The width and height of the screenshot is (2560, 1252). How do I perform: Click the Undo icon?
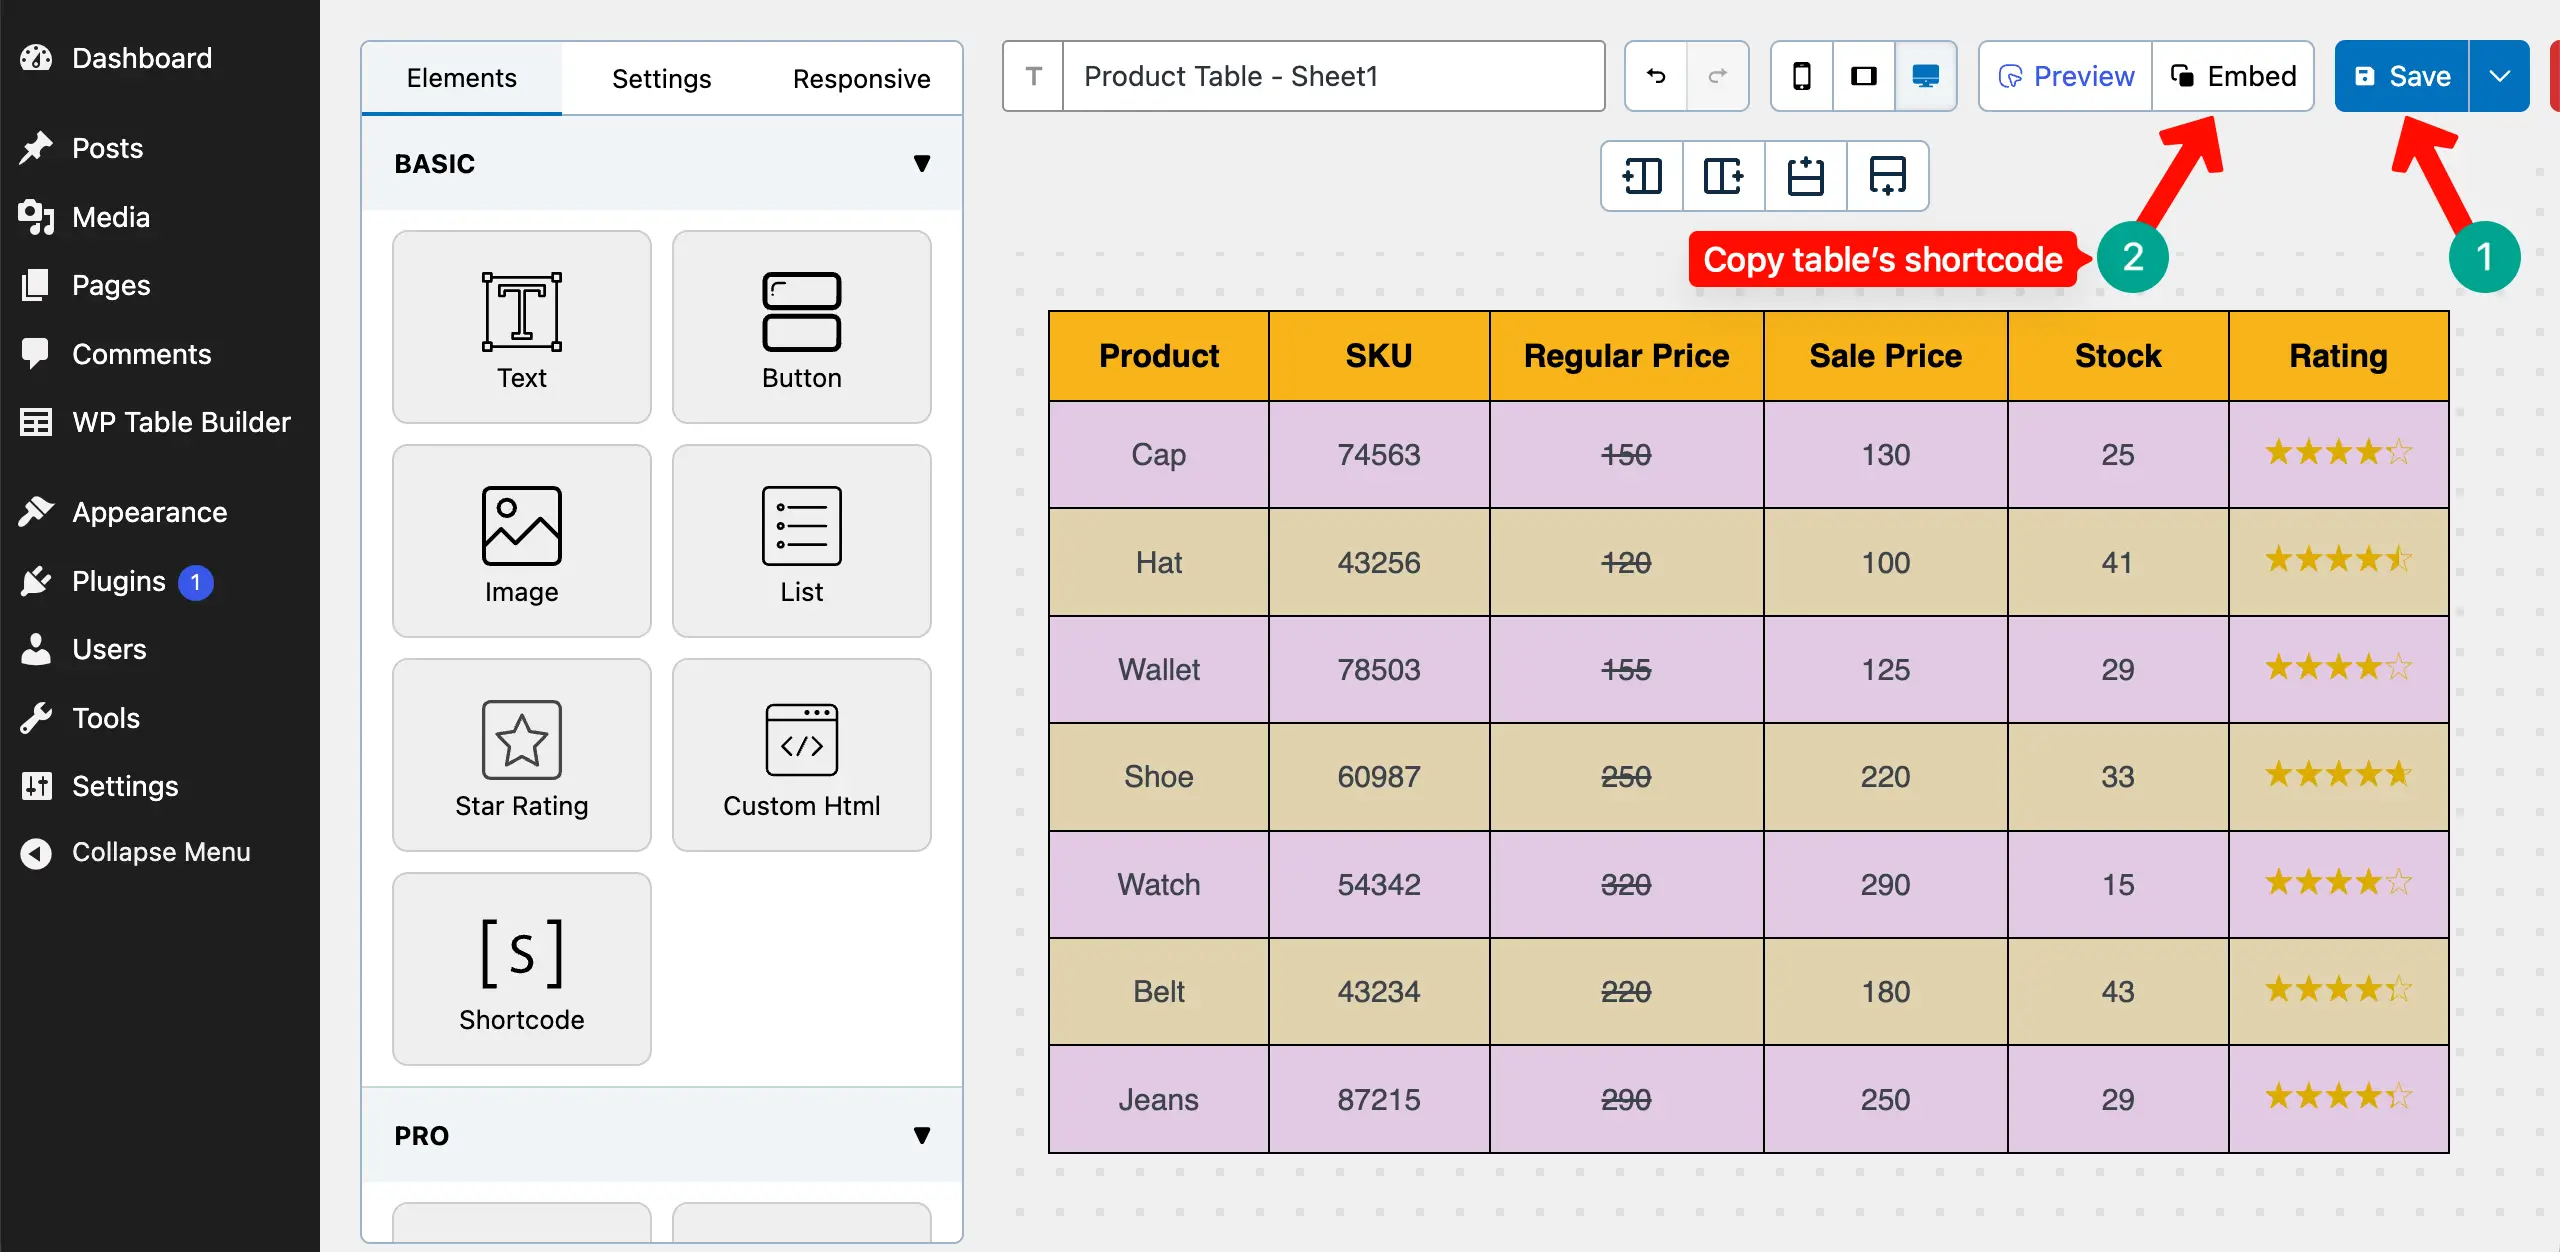click(1655, 76)
